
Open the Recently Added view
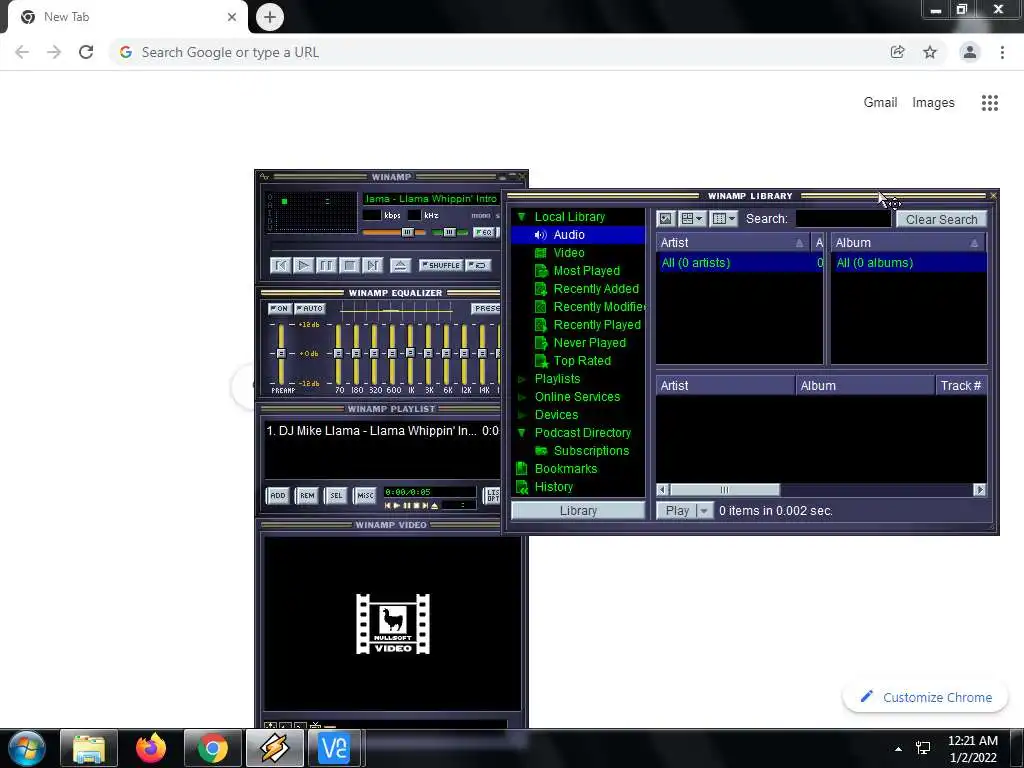click(596, 289)
